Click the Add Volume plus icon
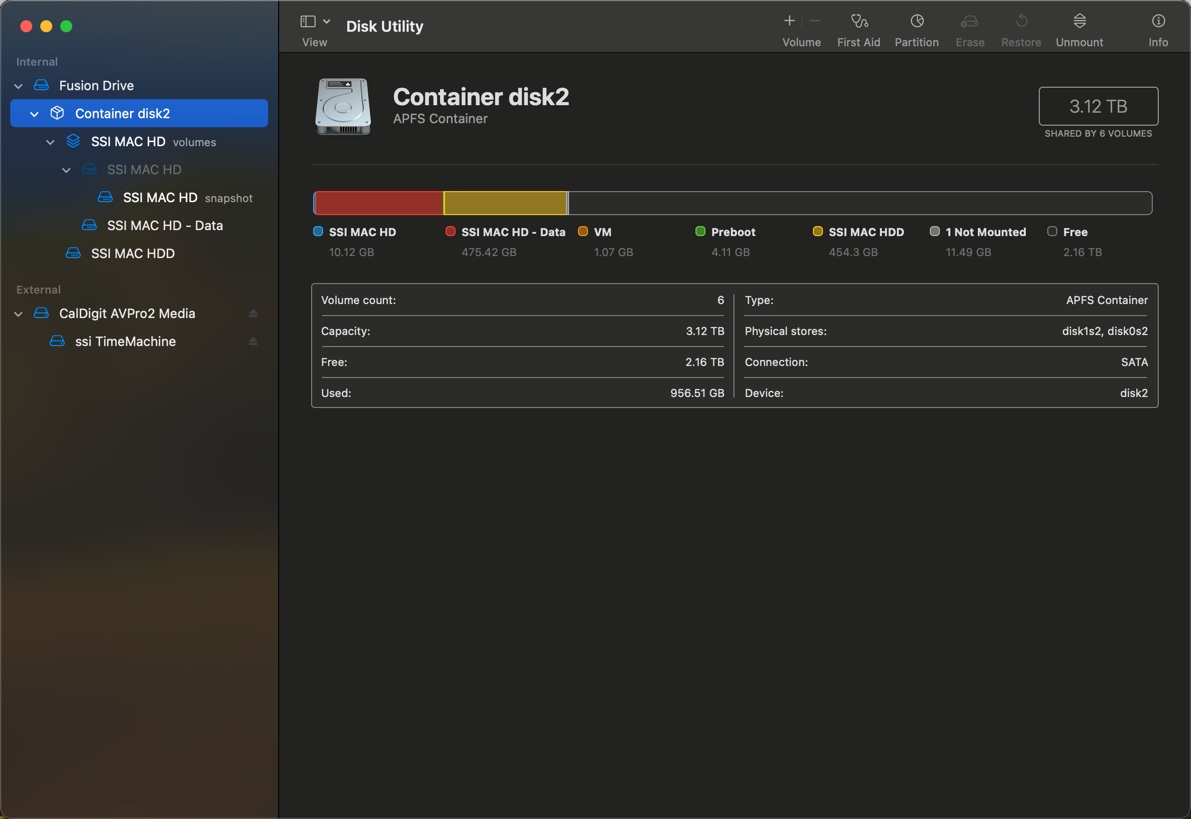This screenshot has height=819, width=1191. [x=789, y=21]
